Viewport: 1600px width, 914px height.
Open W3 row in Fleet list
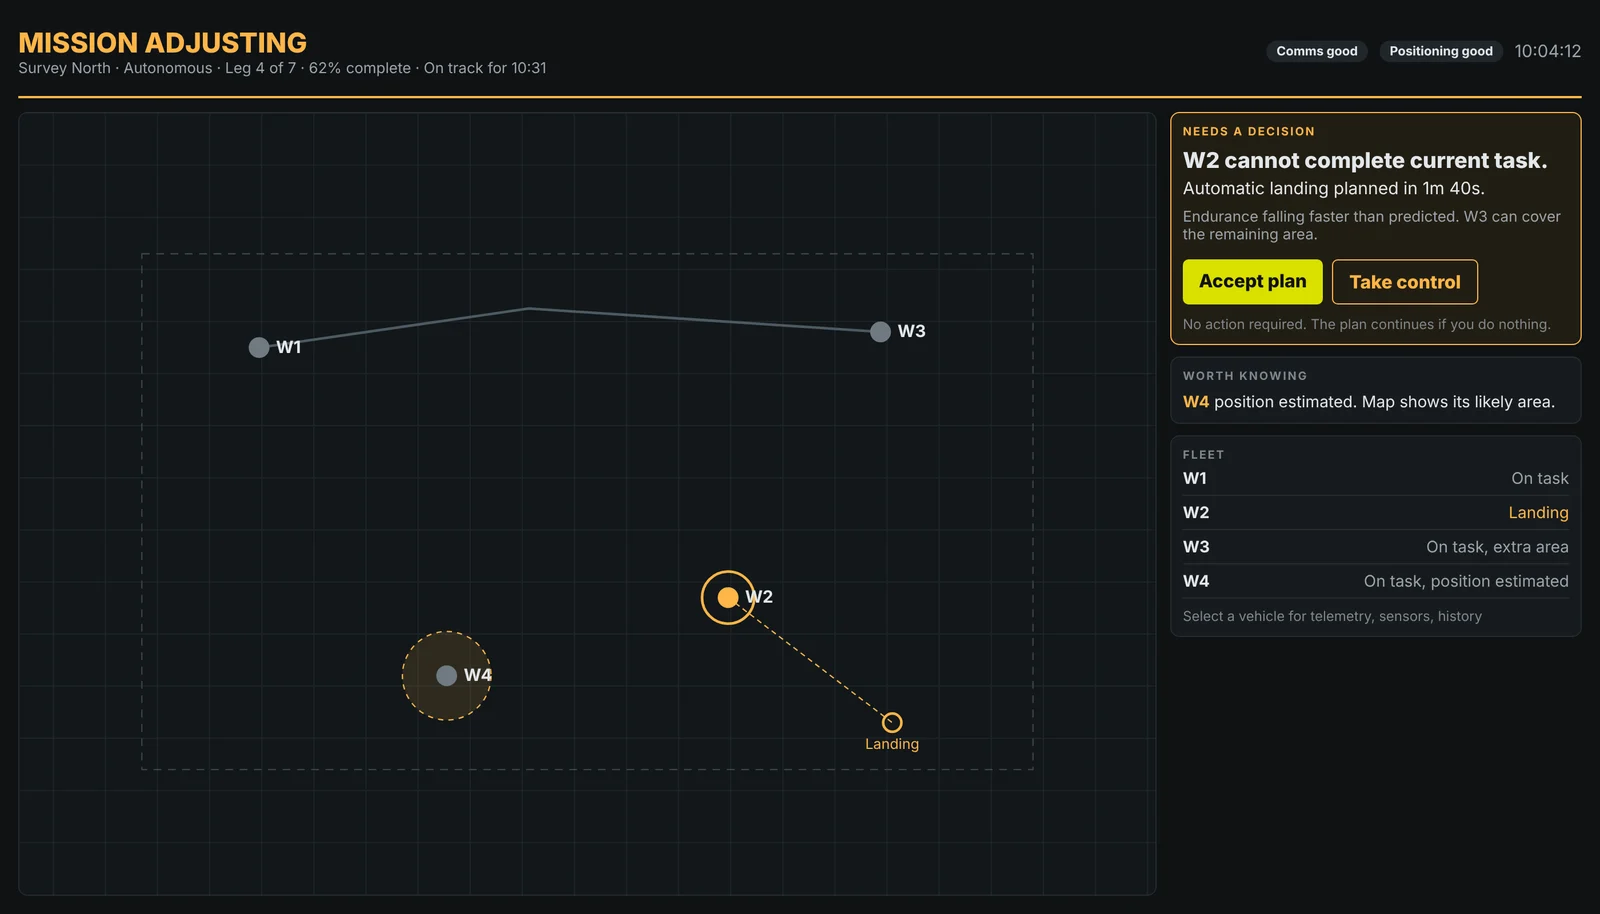click(x=1375, y=547)
